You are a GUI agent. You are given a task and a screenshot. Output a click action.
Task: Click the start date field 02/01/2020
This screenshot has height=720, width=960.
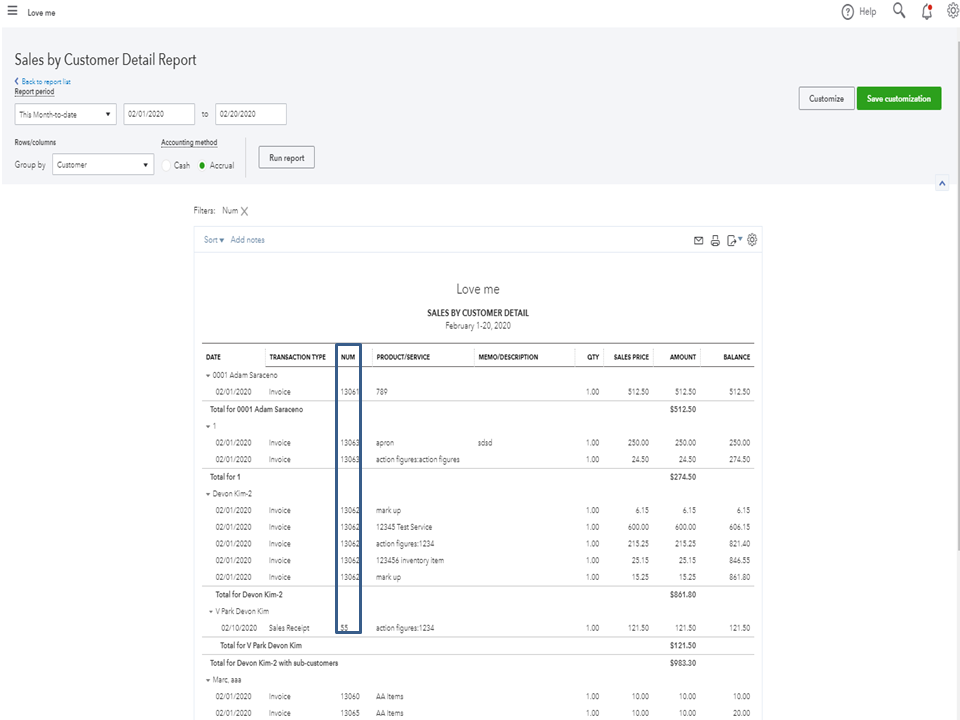tap(158, 114)
